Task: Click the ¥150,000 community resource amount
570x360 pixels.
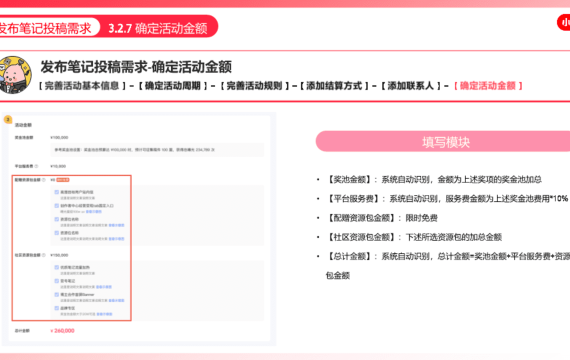Action: (x=59, y=255)
